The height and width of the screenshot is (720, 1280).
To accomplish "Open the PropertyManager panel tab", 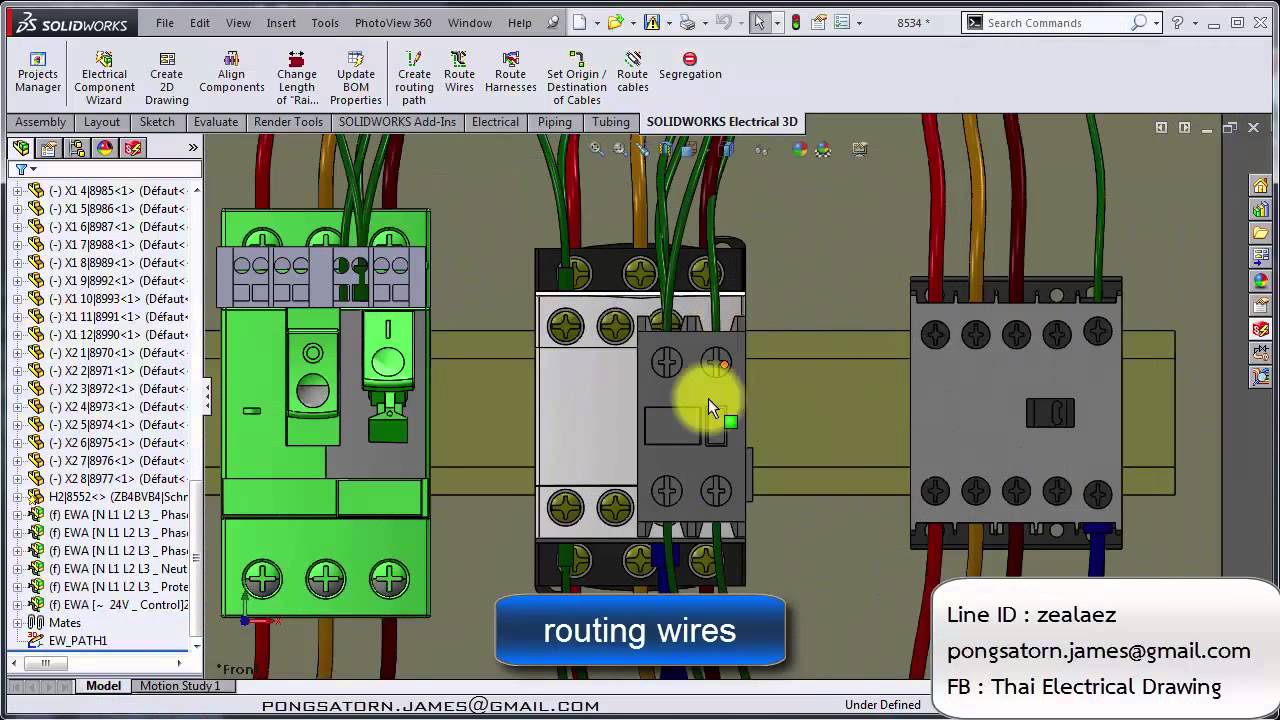I will point(49,148).
